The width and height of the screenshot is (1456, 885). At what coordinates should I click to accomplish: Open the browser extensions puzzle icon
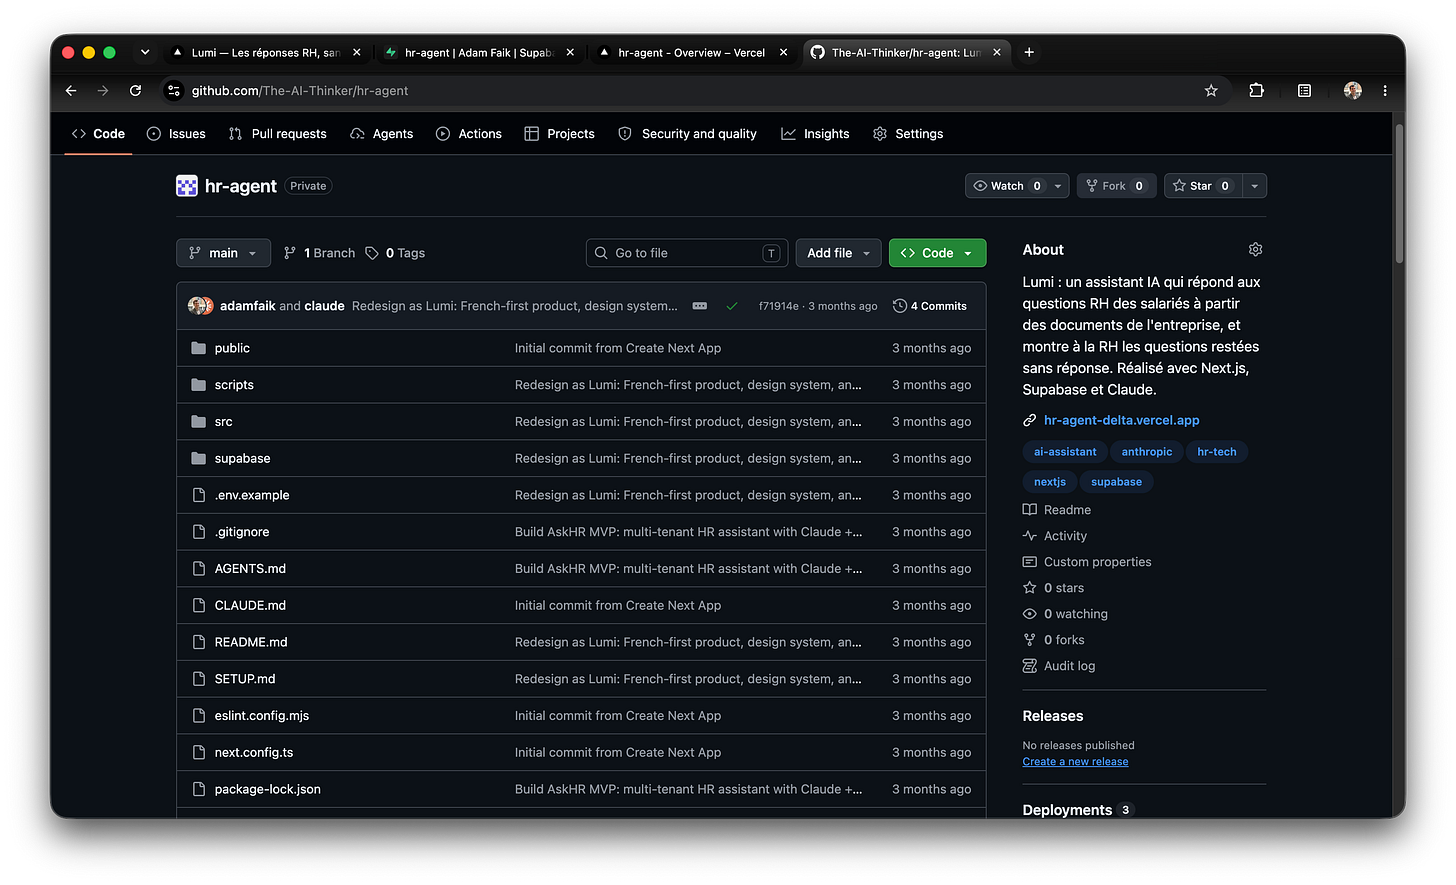pos(1257,91)
